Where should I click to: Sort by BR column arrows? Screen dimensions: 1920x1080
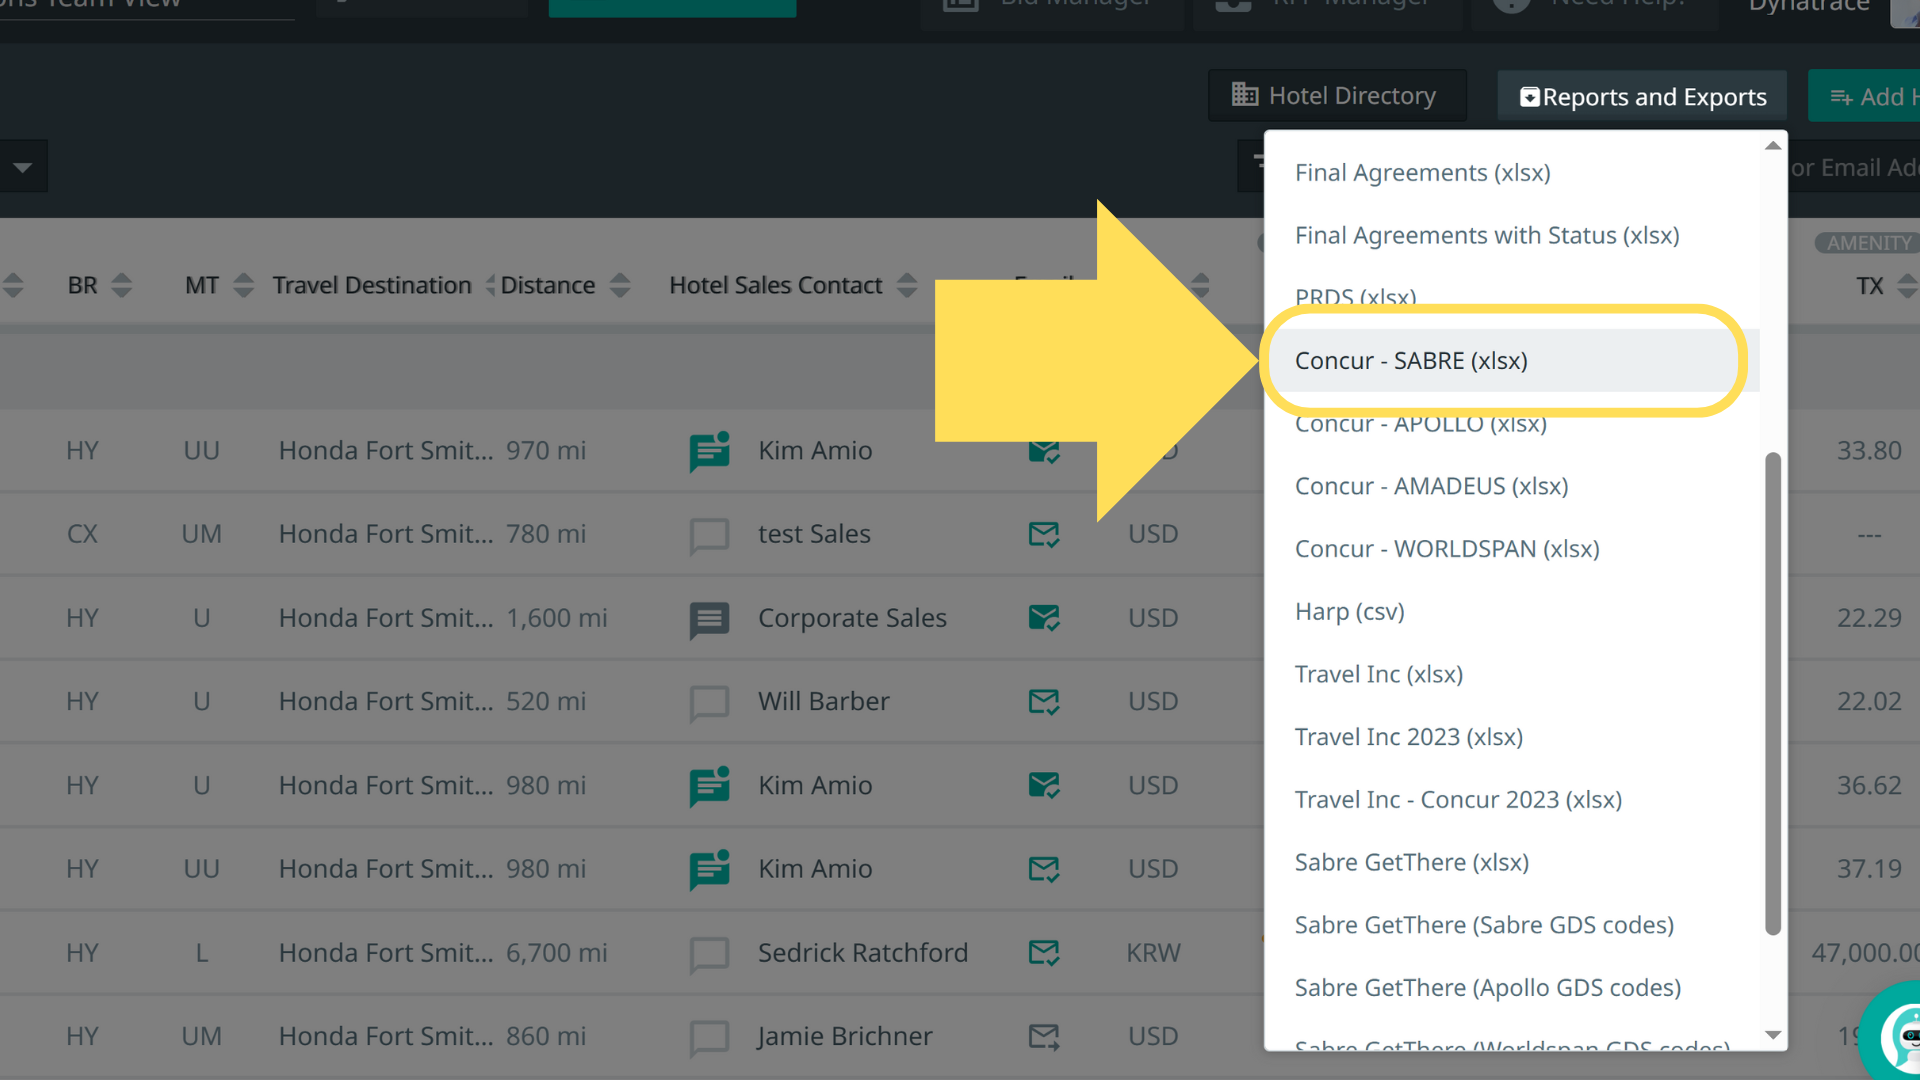(x=121, y=286)
